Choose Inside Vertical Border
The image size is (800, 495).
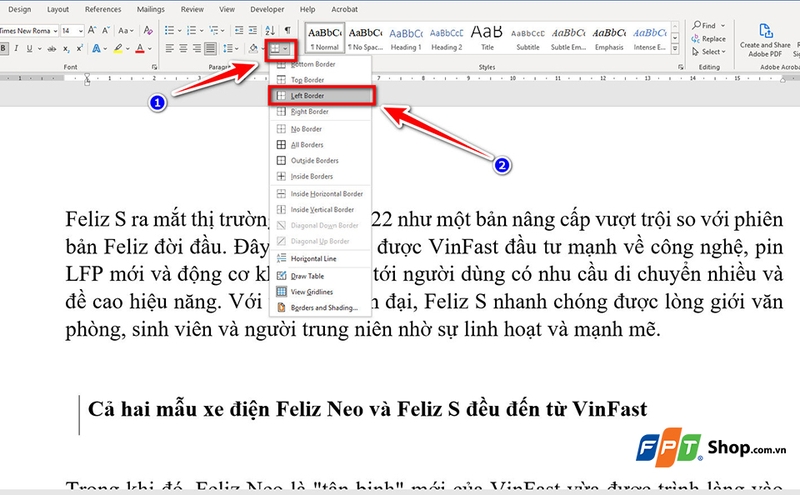tap(320, 209)
